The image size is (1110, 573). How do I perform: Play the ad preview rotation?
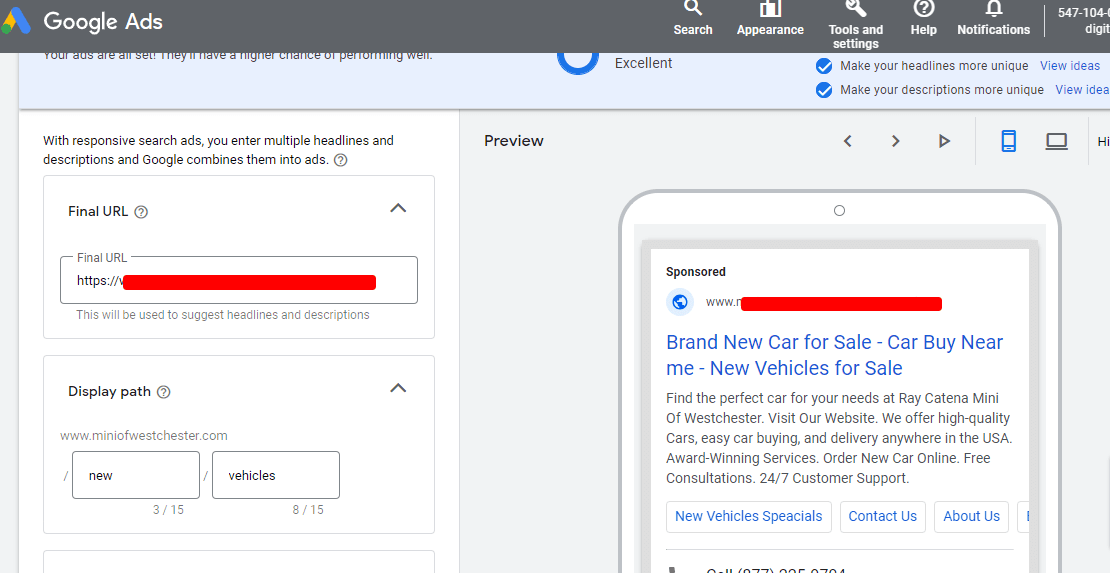(944, 141)
